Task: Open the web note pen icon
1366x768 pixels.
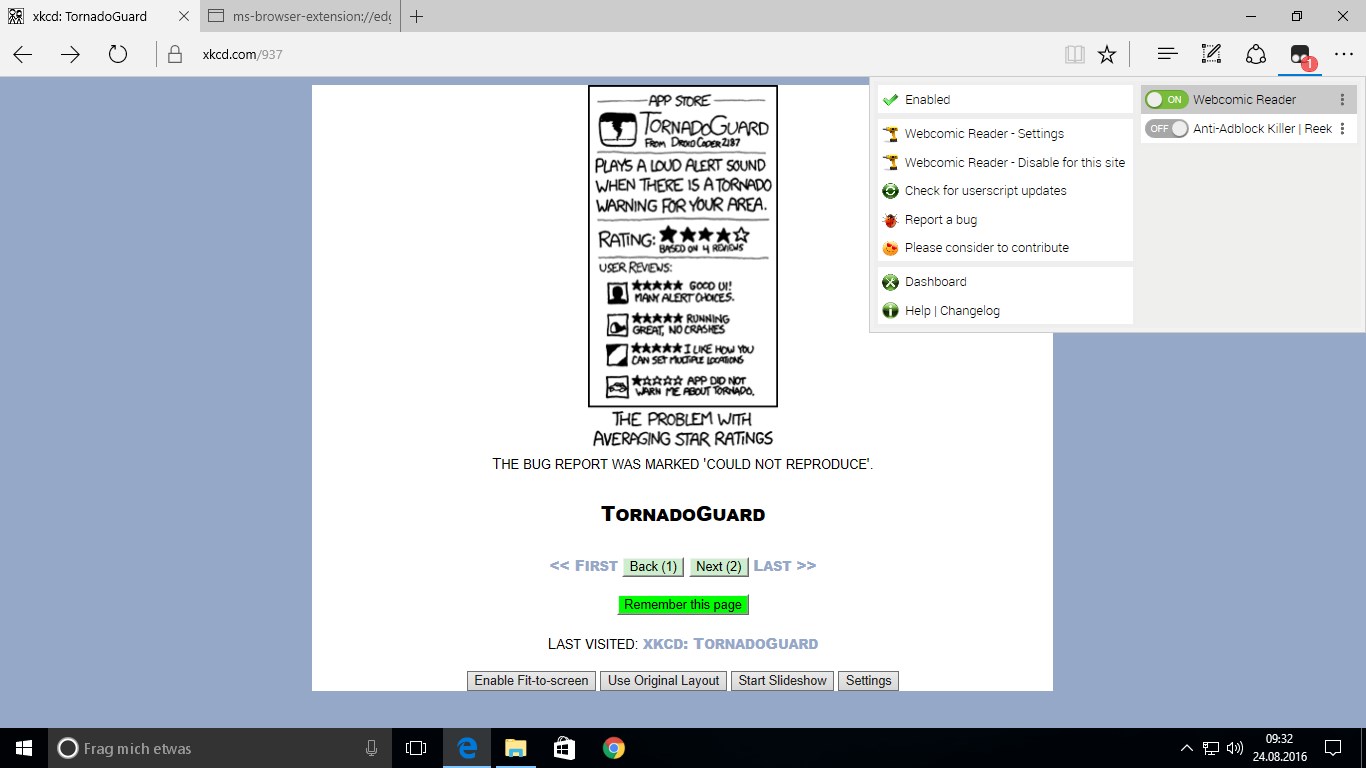Action: click(x=1211, y=55)
